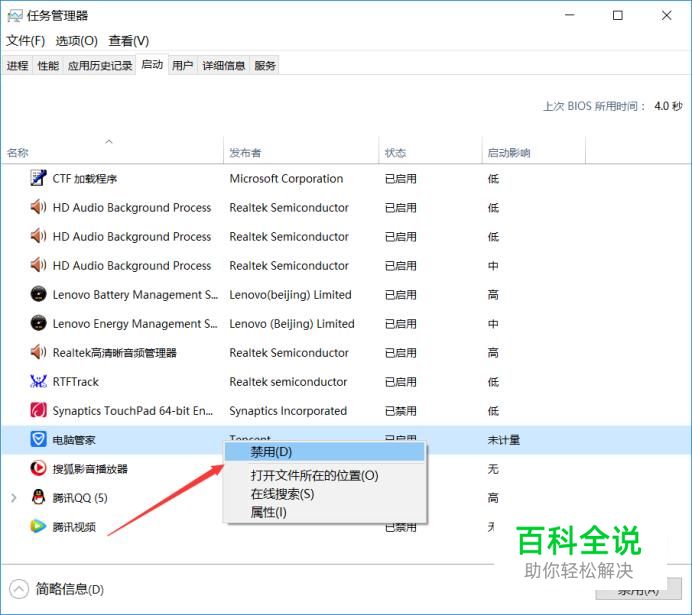Select Lenovo Battery Management S... entry
Viewport: 692px width, 615px height.
(135, 295)
